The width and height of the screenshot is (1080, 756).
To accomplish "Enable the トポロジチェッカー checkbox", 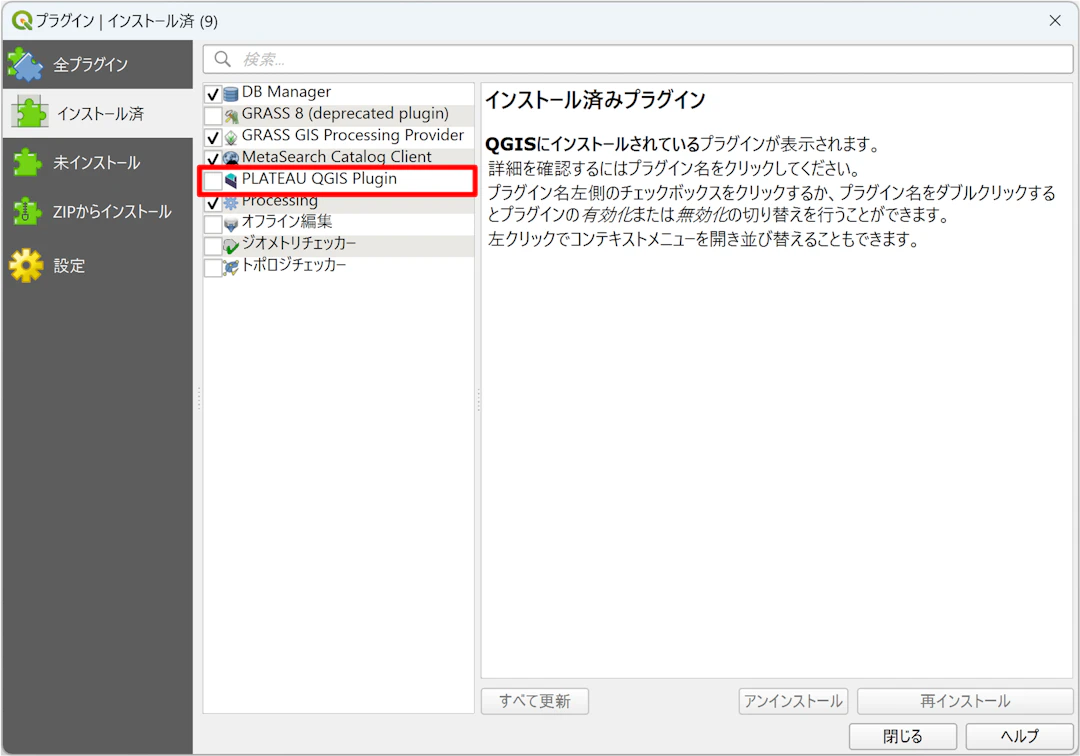I will 213,268.
